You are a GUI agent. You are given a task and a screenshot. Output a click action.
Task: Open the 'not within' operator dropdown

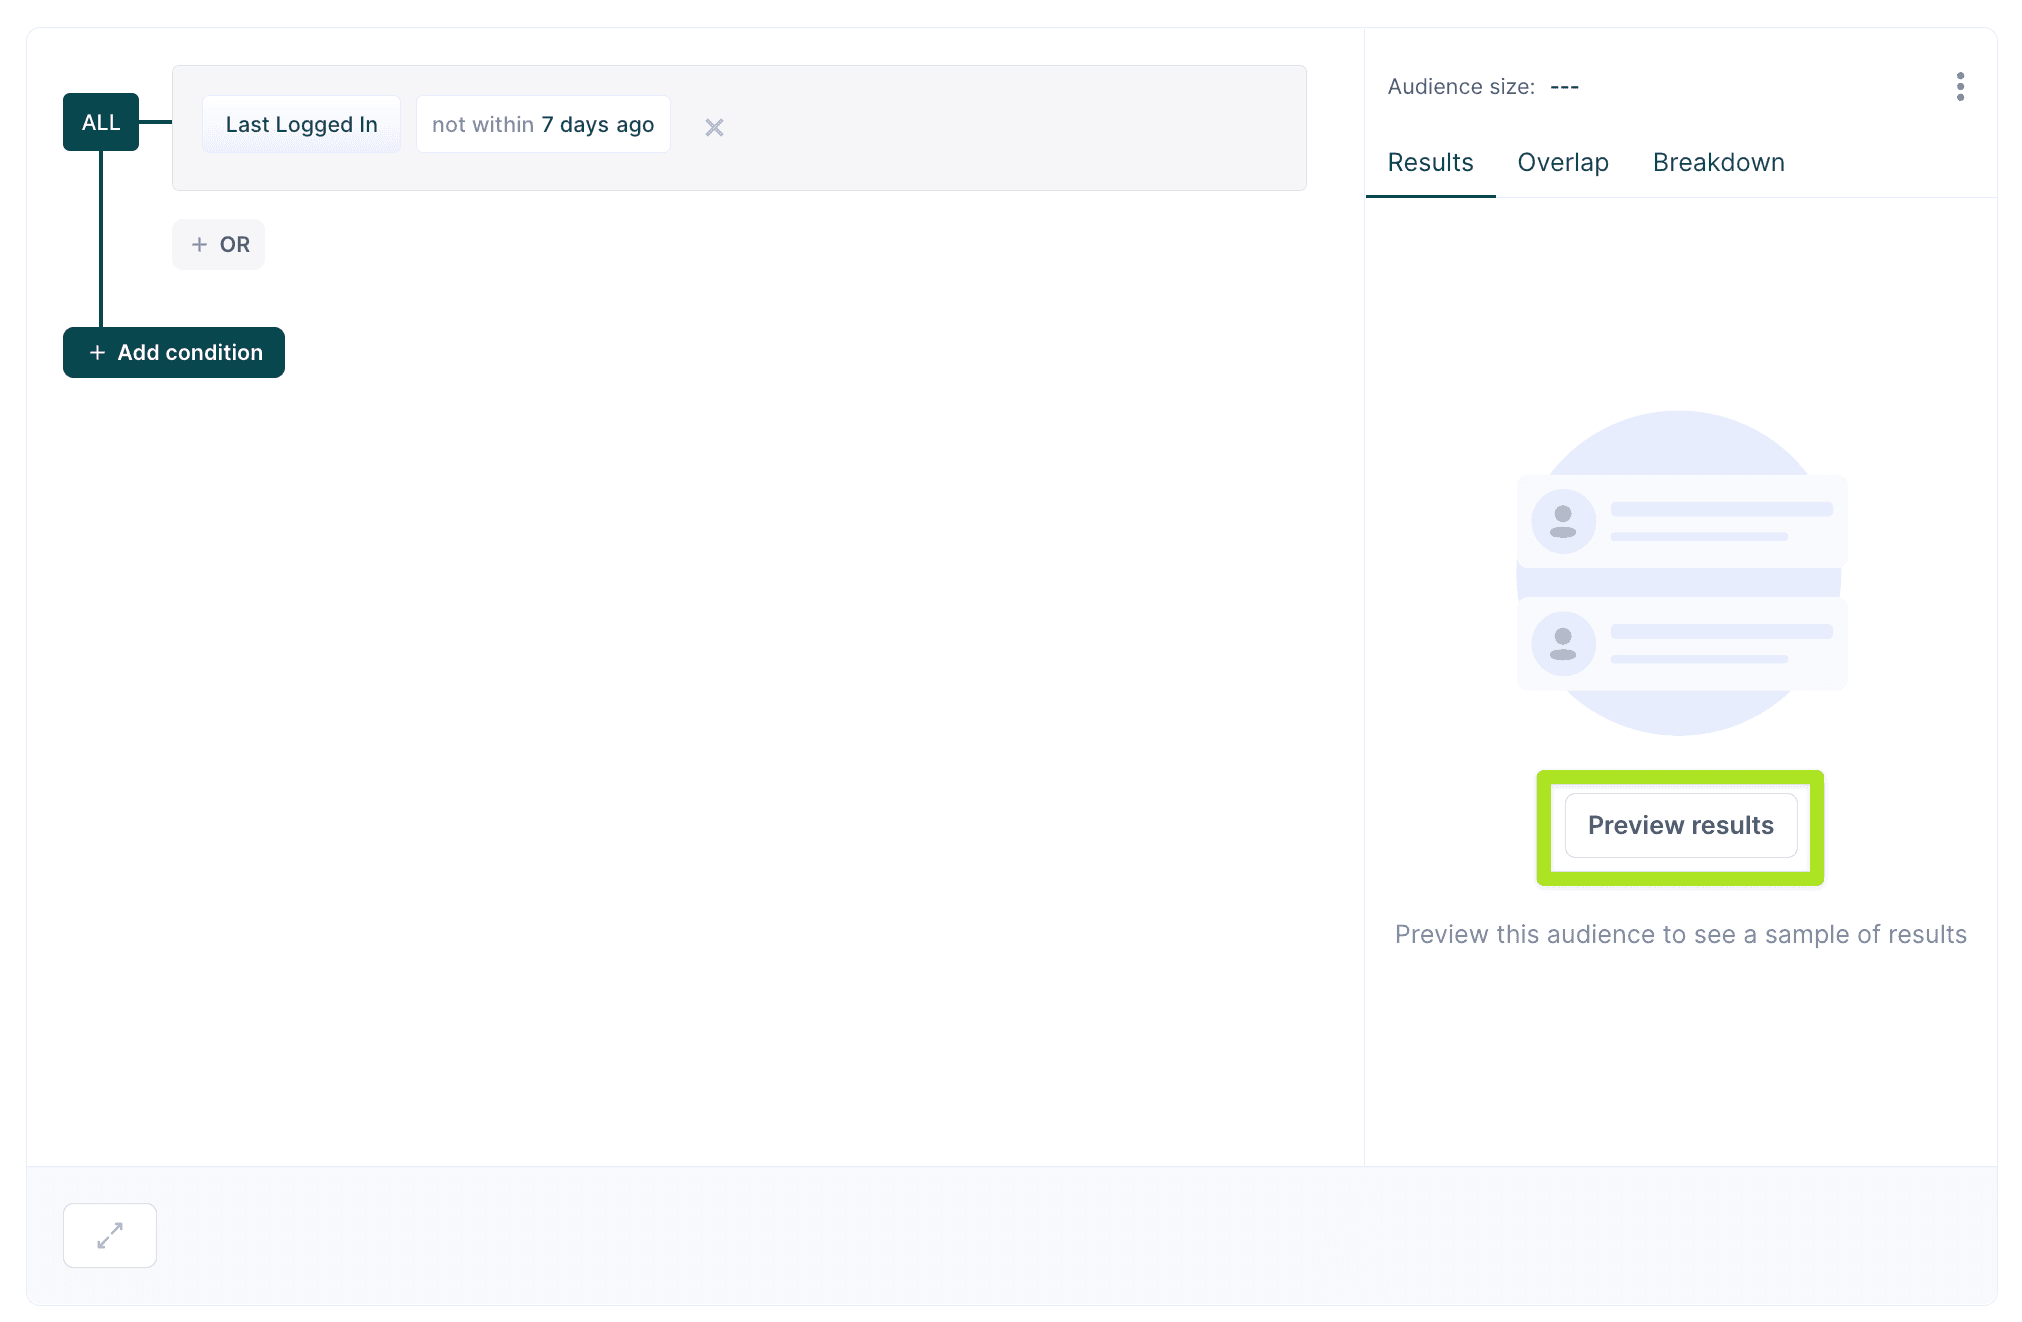click(x=483, y=125)
